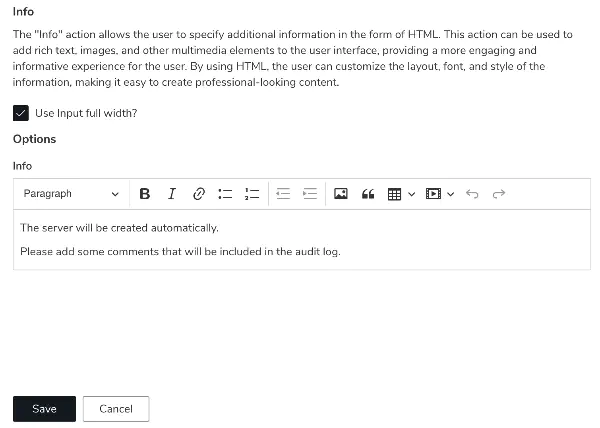Insert a hyperlink with link icon
The height and width of the screenshot is (428, 600).
[199, 194]
